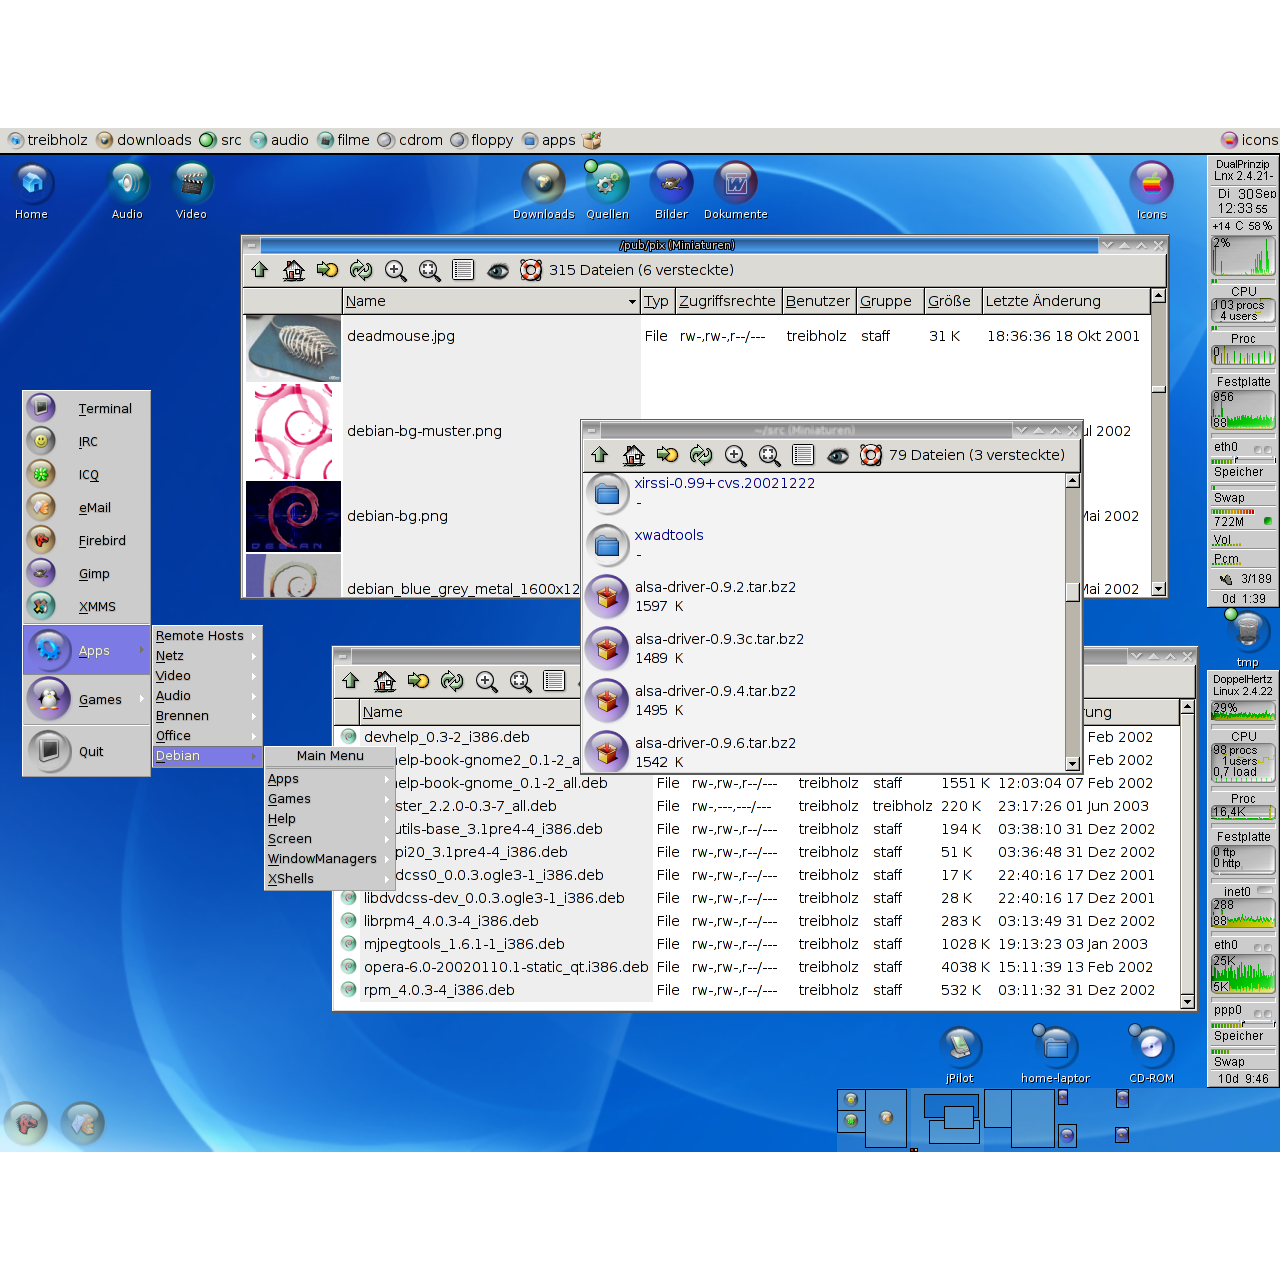Click the deadmouse.jpg thumbnail image
The image size is (1280, 1280).
[293, 348]
